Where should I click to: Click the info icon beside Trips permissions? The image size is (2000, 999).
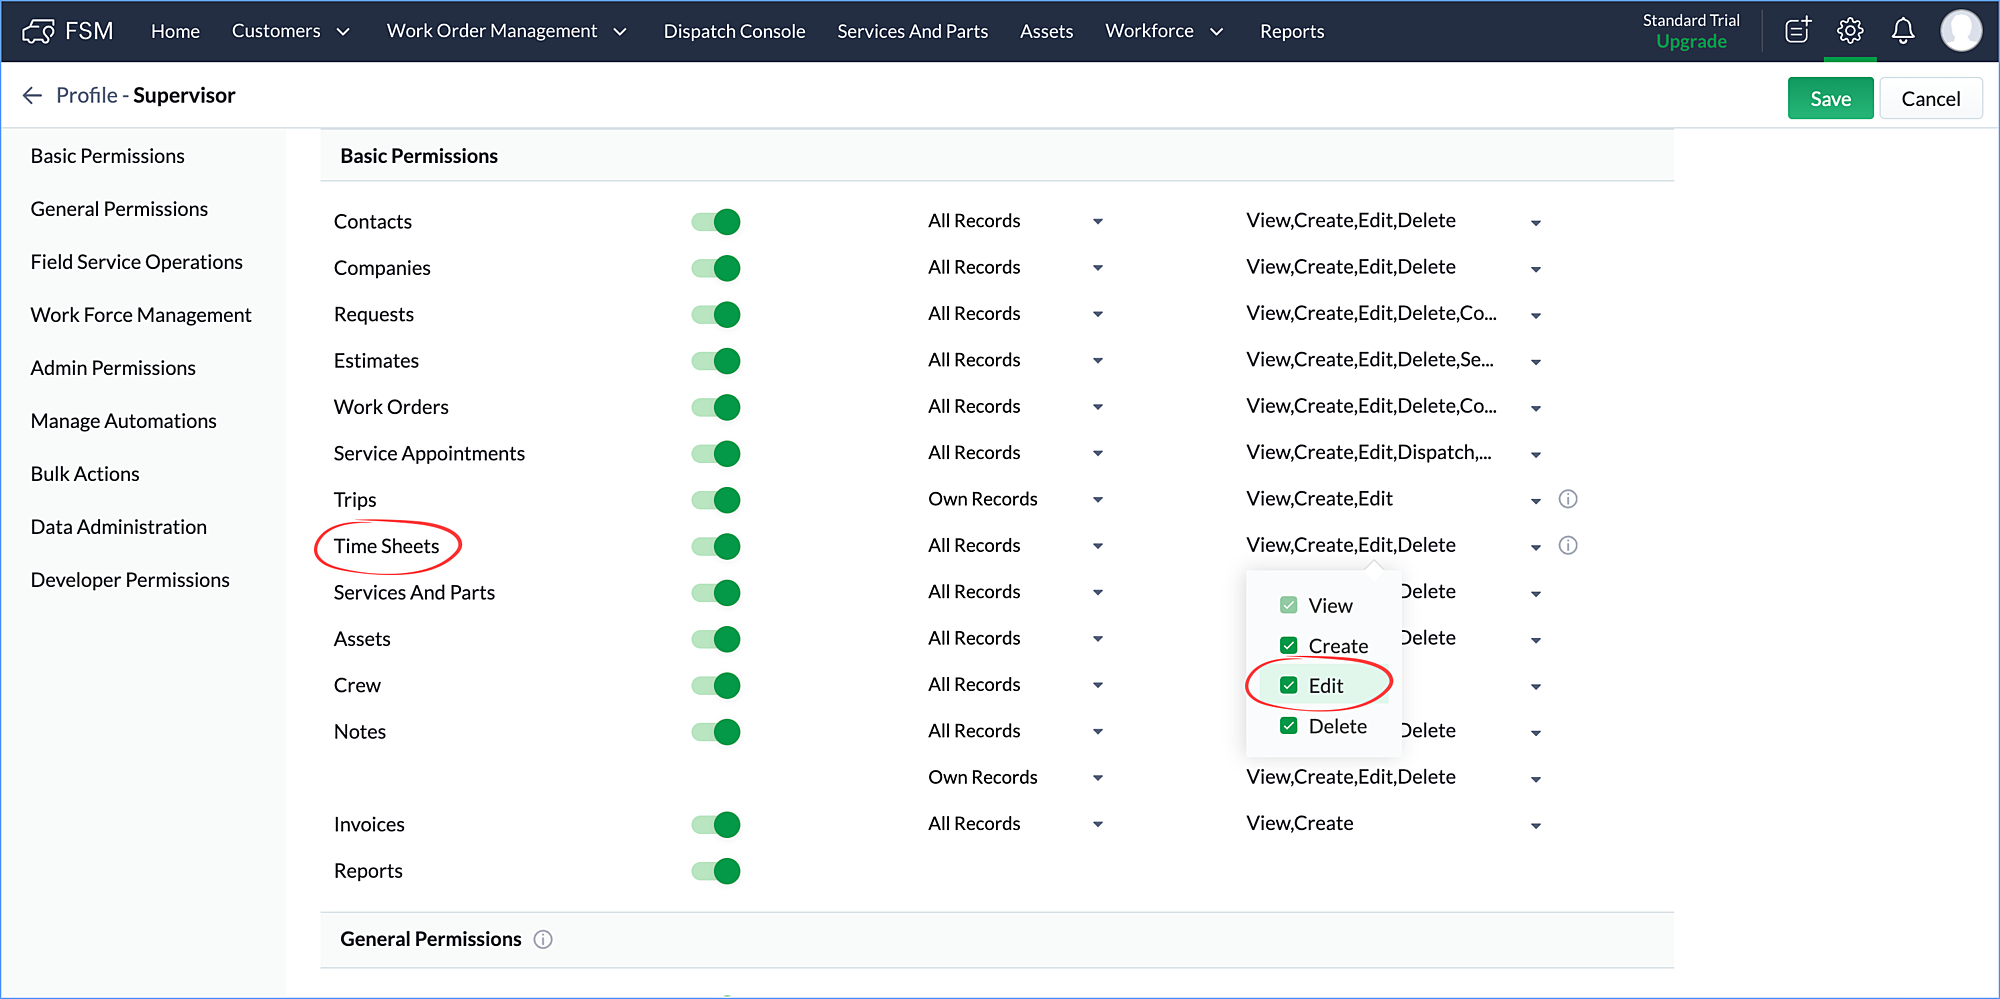[x=1568, y=499]
